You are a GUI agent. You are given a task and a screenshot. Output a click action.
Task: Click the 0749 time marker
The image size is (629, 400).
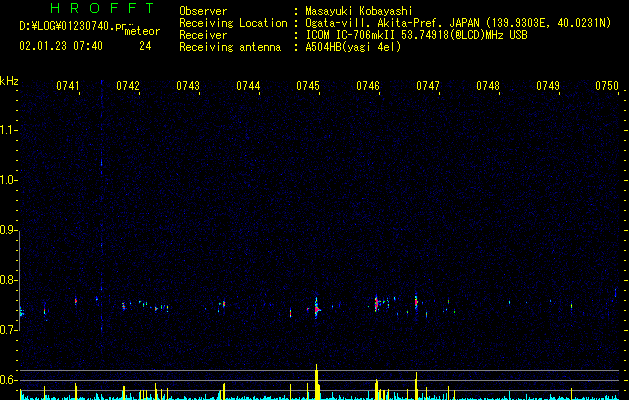tap(548, 86)
